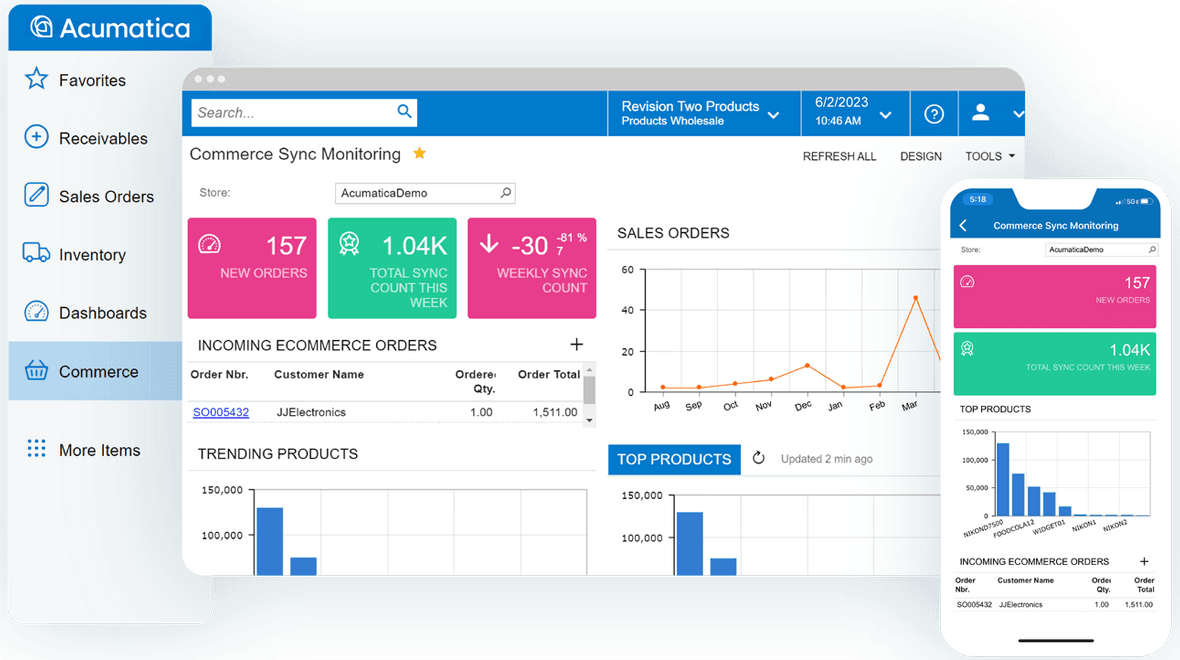This screenshot has width=1180, height=660.
Task: Open Commerce basket icon
Action: tap(36, 370)
